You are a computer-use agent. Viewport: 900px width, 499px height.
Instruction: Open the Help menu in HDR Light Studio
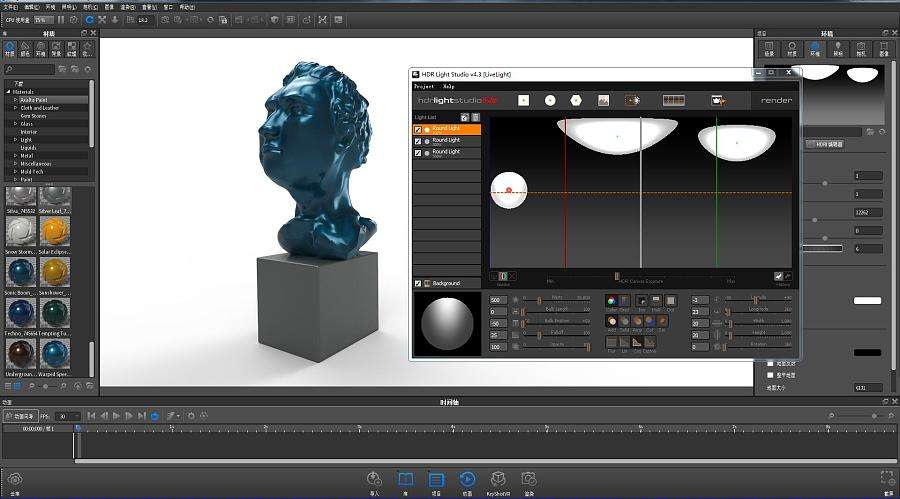(x=448, y=86)
